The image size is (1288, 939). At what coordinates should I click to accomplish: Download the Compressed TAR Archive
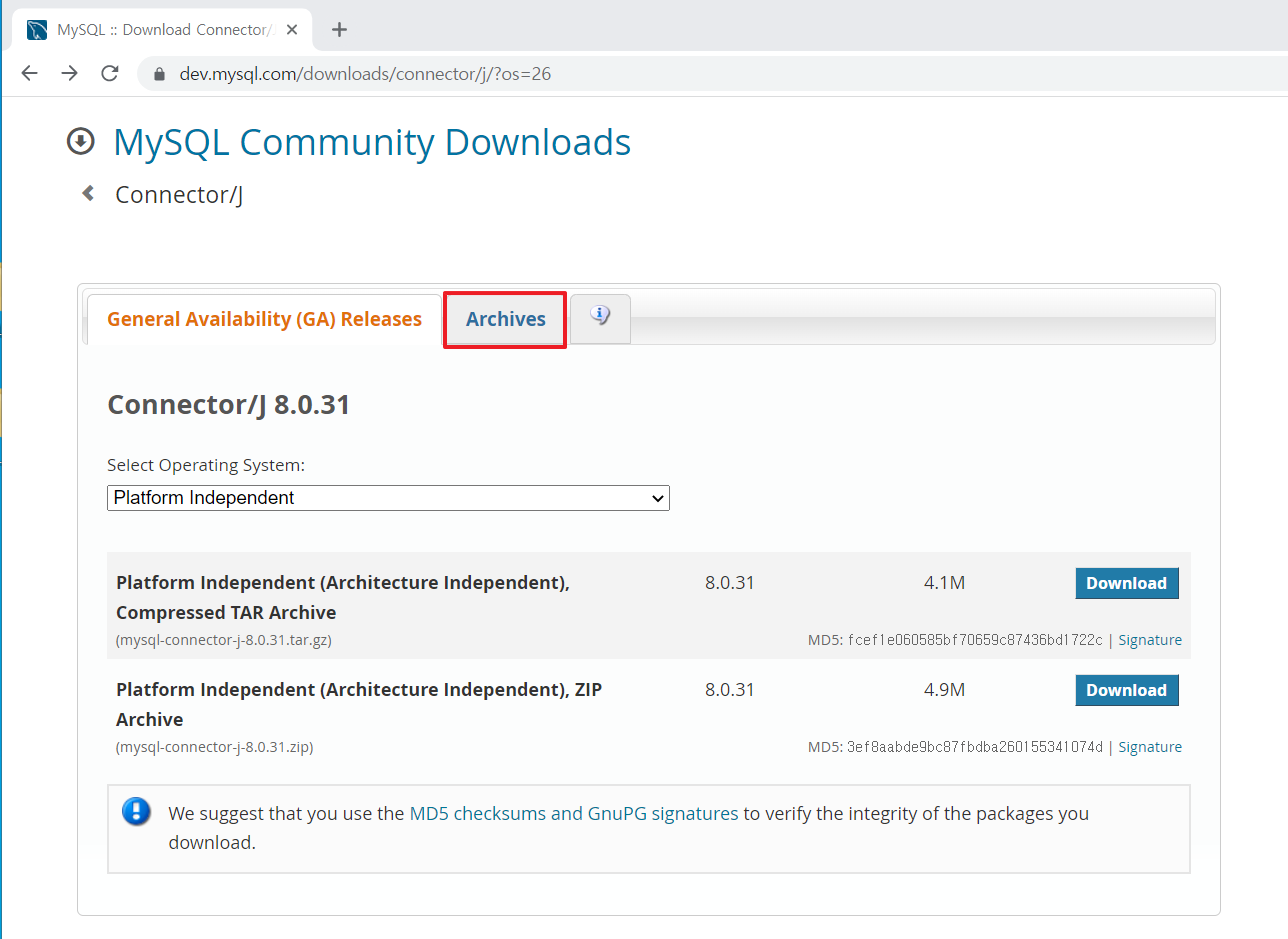click(1127, 583)
